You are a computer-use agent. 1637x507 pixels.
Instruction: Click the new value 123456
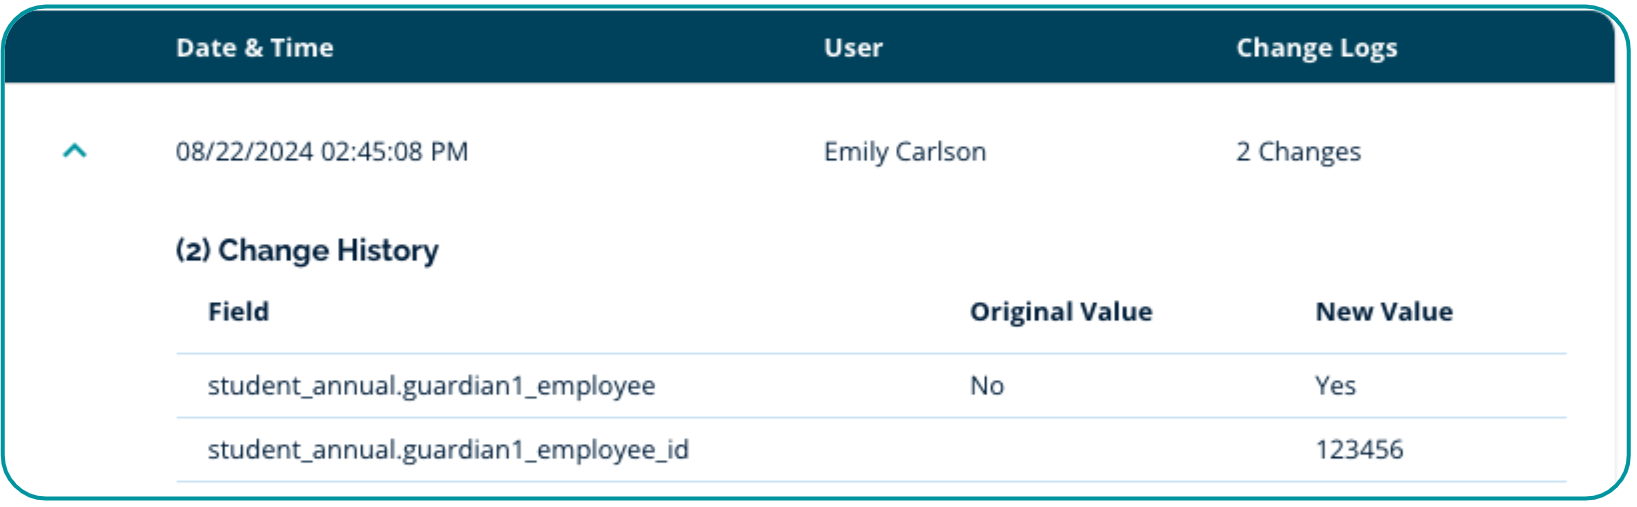pyautogui.click(x=1359, y=450)
